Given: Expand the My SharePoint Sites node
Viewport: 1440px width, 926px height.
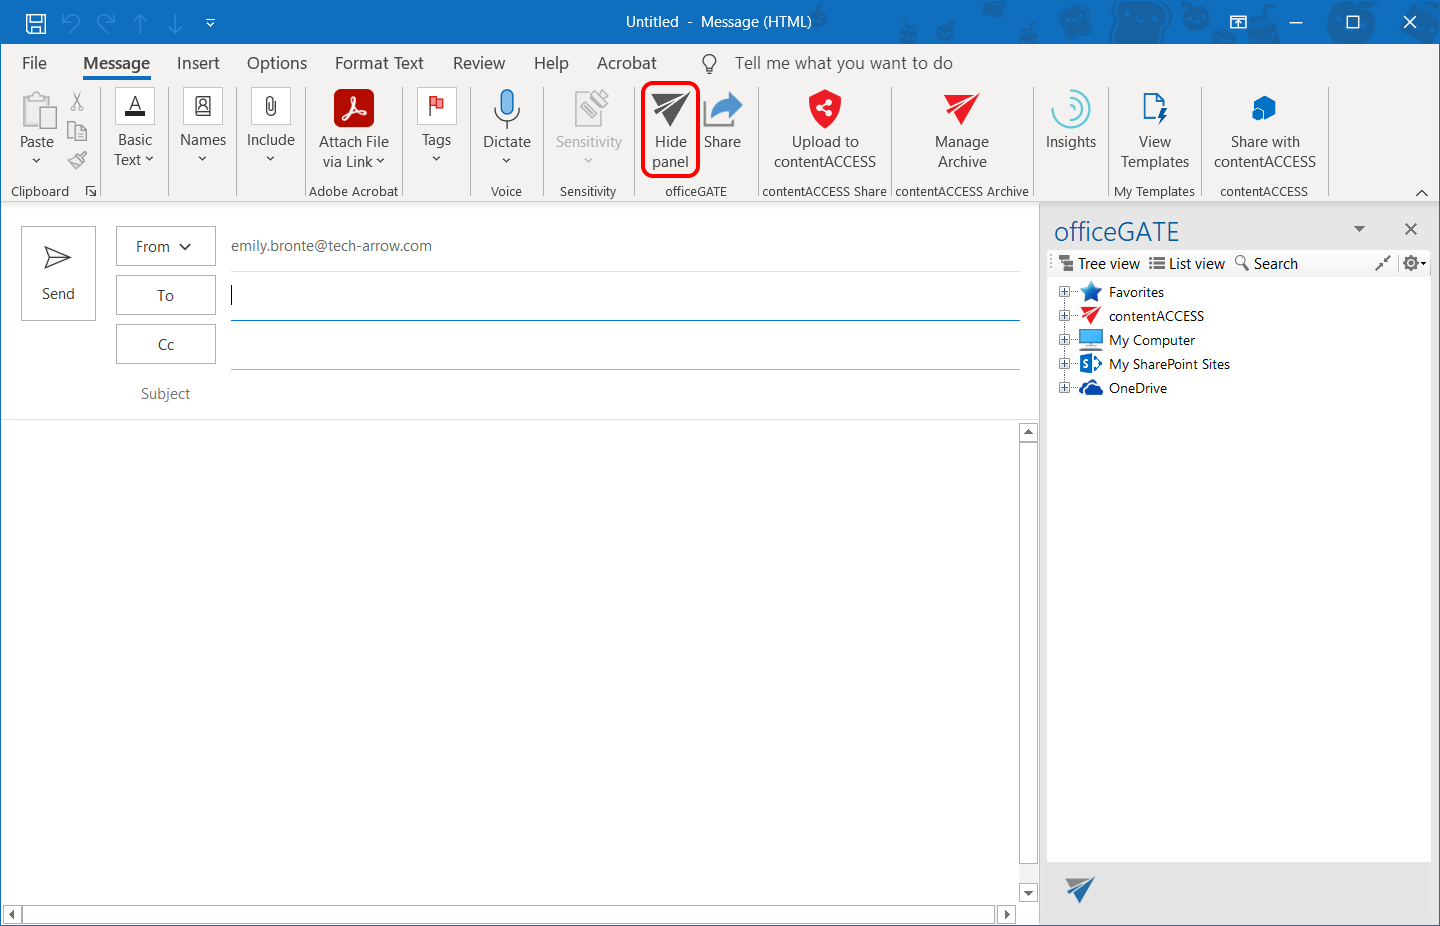Looking at the screenshot, I should click(x=1064, y=364).
